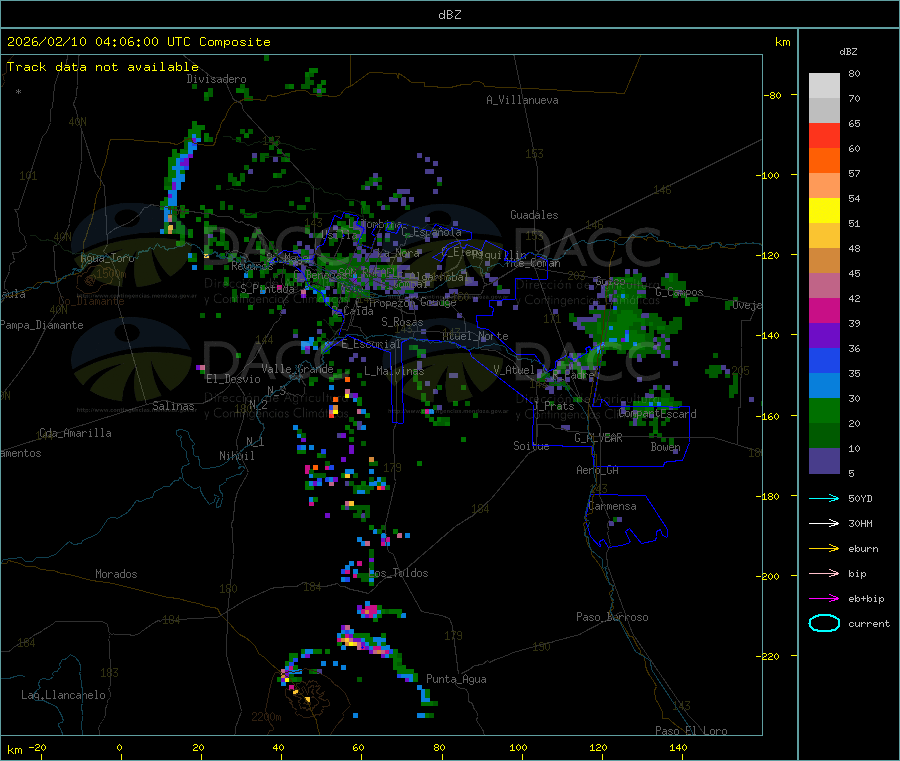The height and width of the screenshot is (761, 900).
Task: Click the 35 dBZ blue color swatch
Action: tap(824, 360)
